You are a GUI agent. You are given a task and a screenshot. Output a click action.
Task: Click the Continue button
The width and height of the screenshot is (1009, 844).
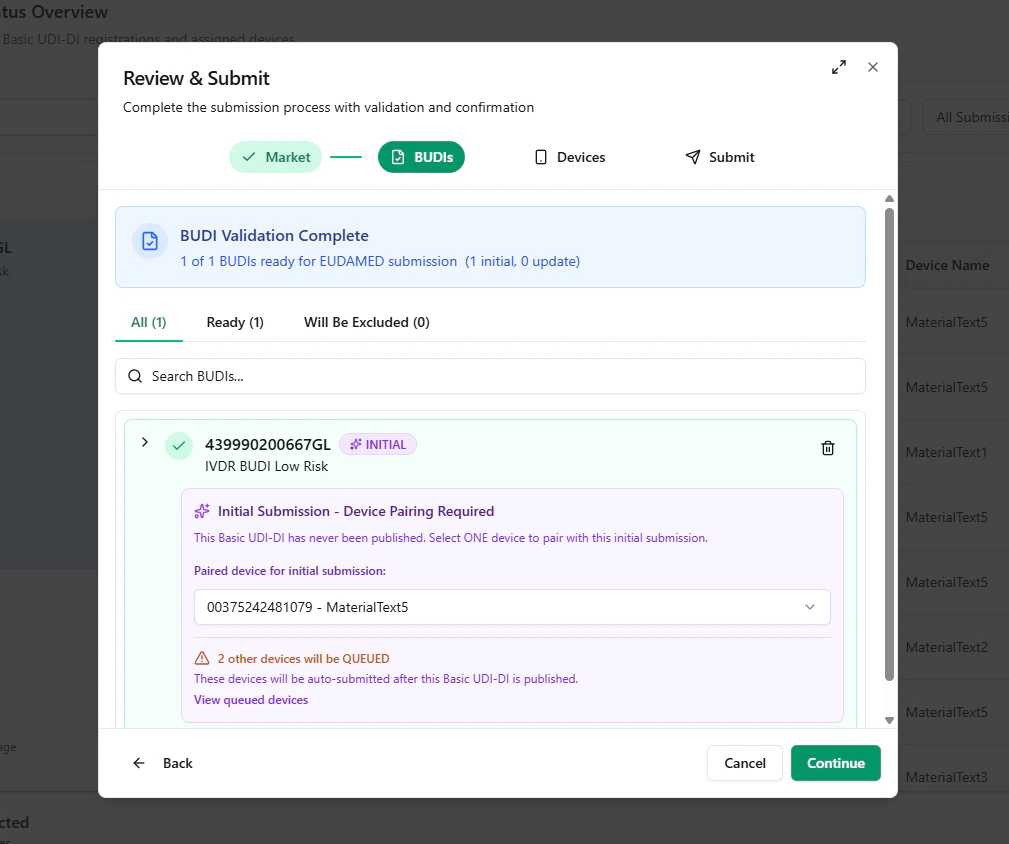point(835,763)
